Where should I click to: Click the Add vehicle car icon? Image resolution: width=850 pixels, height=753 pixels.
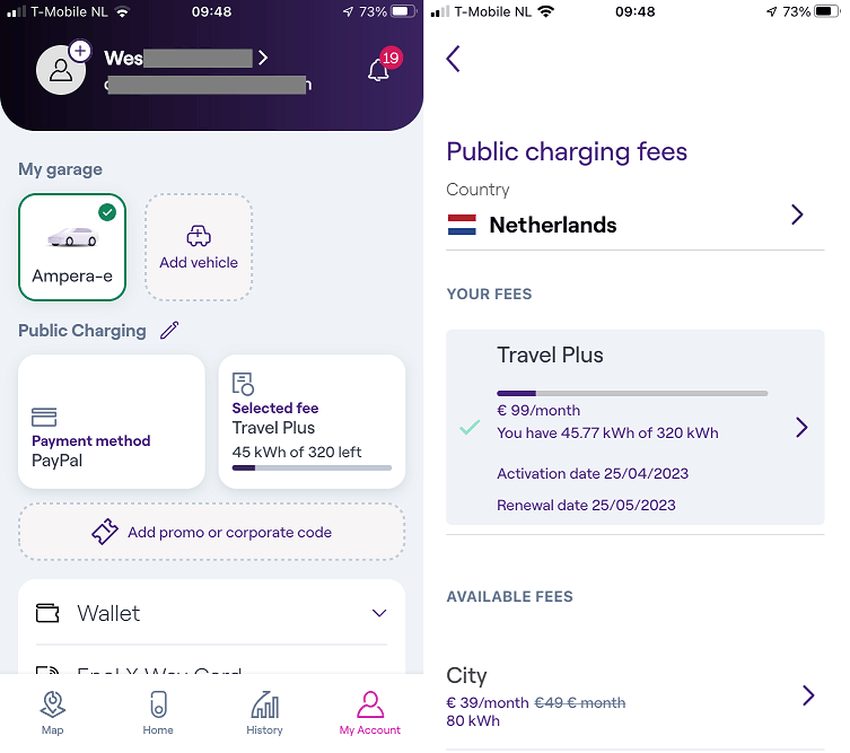(198, 236)
